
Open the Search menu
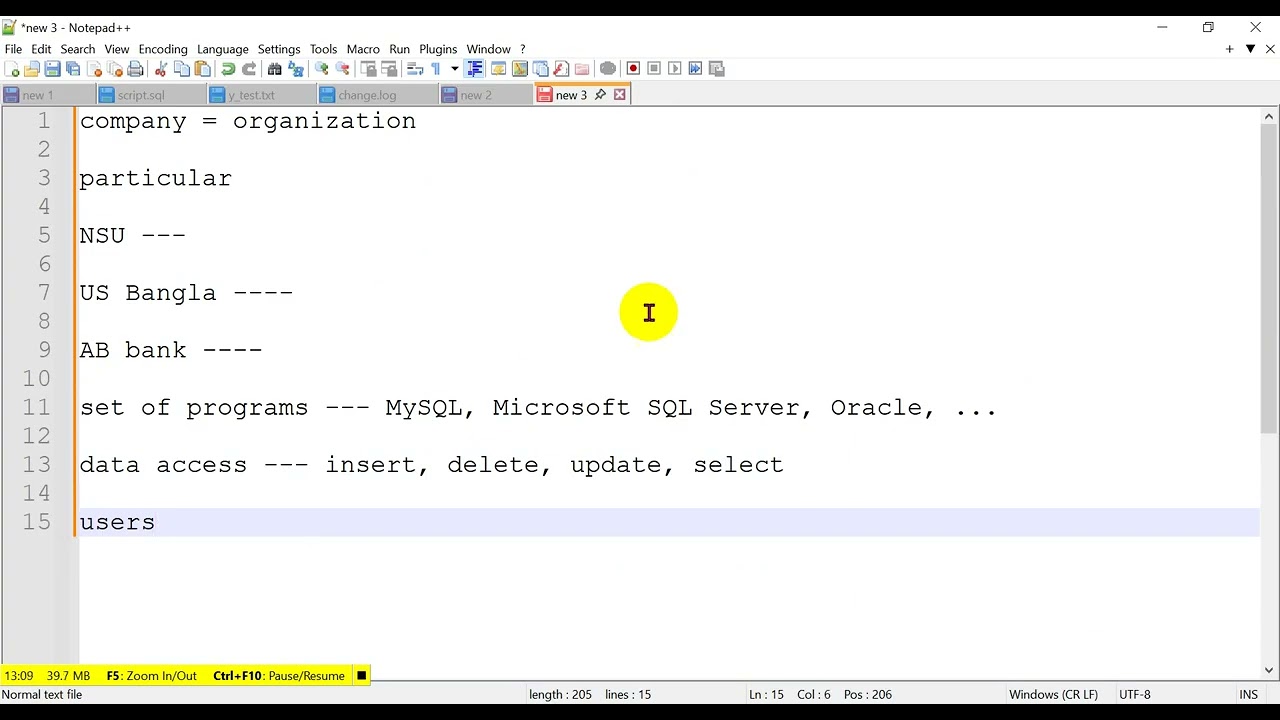78,49
